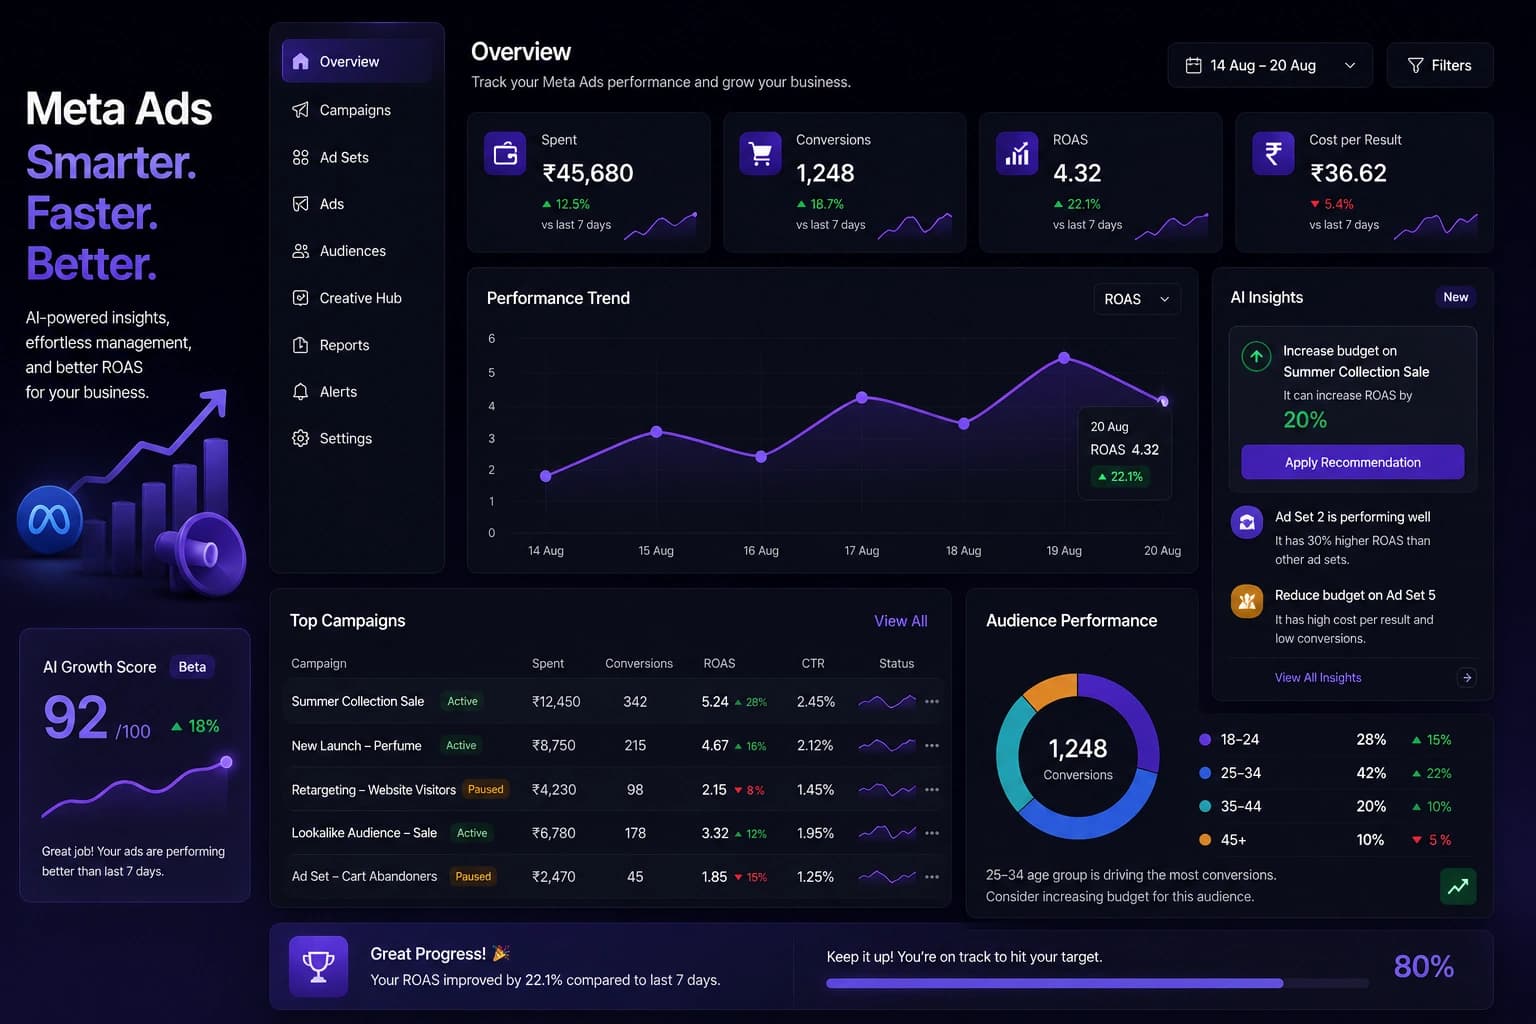Click the Audiences people icon
Image resolution: width=1536 pixels, height=1024 pixels.
[x=300, y=251]
